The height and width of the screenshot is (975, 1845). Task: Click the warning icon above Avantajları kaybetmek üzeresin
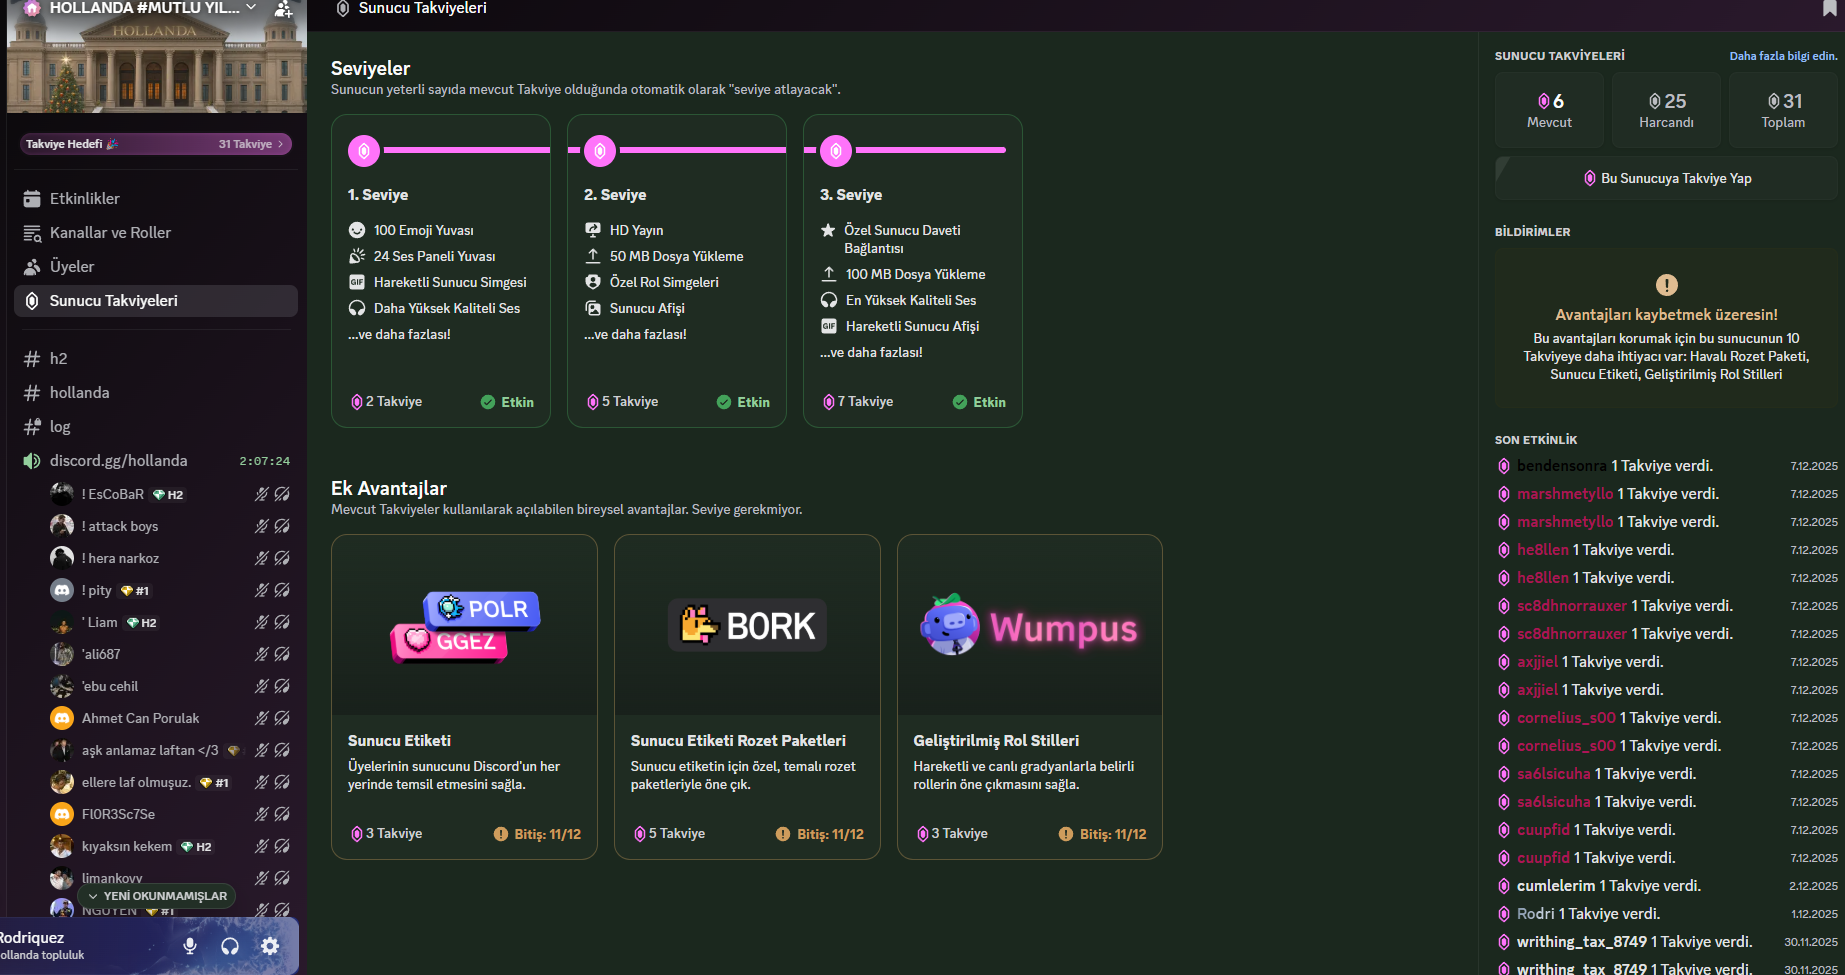tap(1667, 285)
